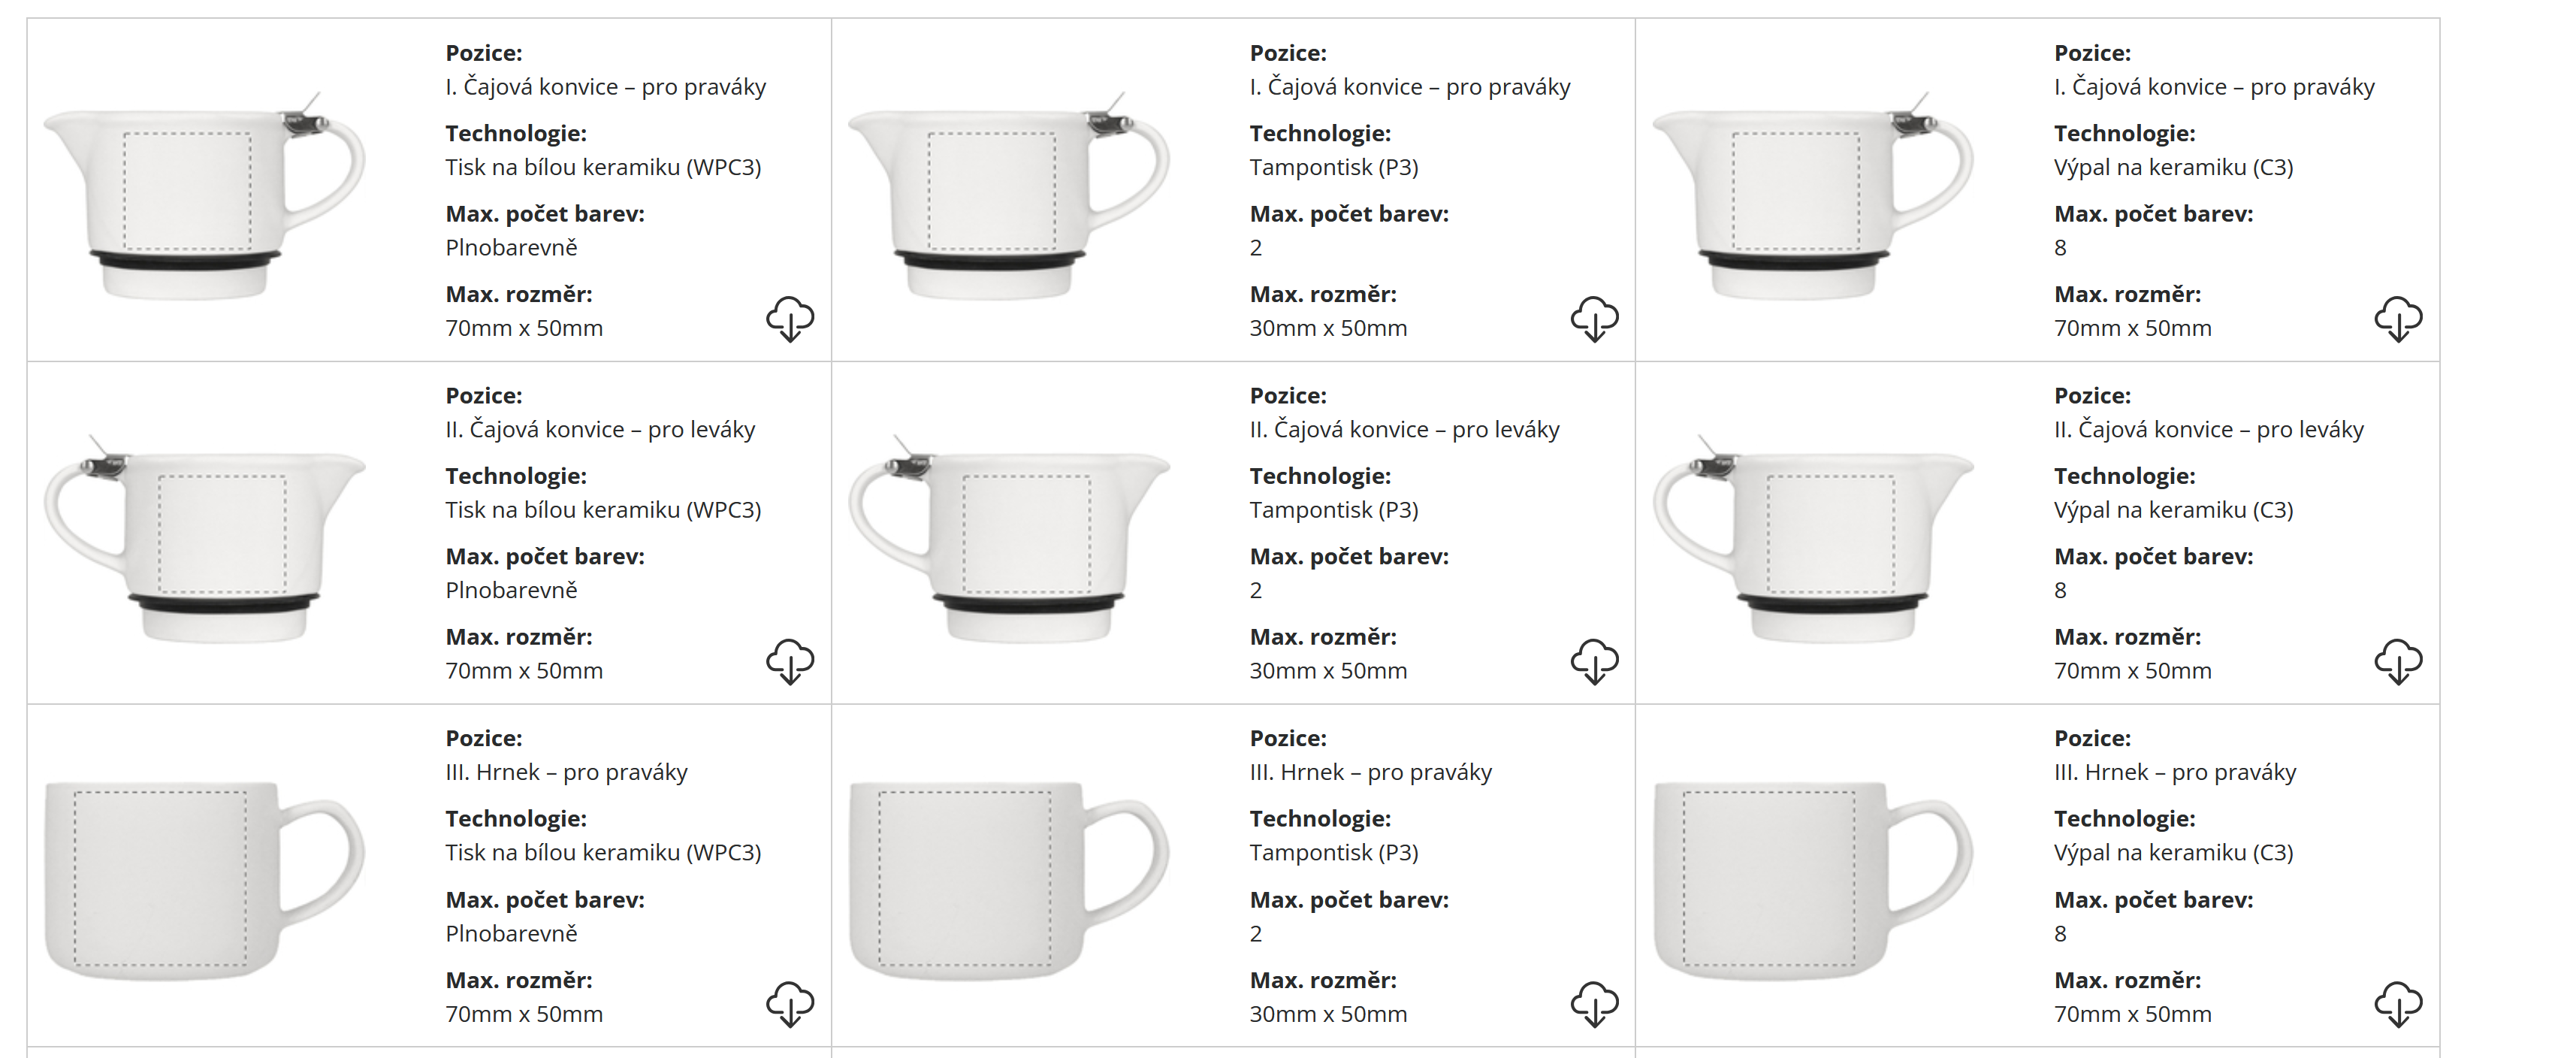Download left-handed teapot Tampontisk P3 template
The width and height of the screenshot is (2576, 1058).
click(x=1594, y=662)
